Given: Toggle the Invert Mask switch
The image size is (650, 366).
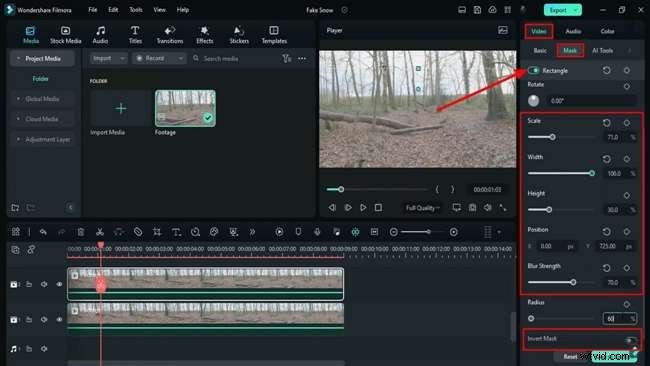Looking at the screenshot, I should (x=630, y=340).
